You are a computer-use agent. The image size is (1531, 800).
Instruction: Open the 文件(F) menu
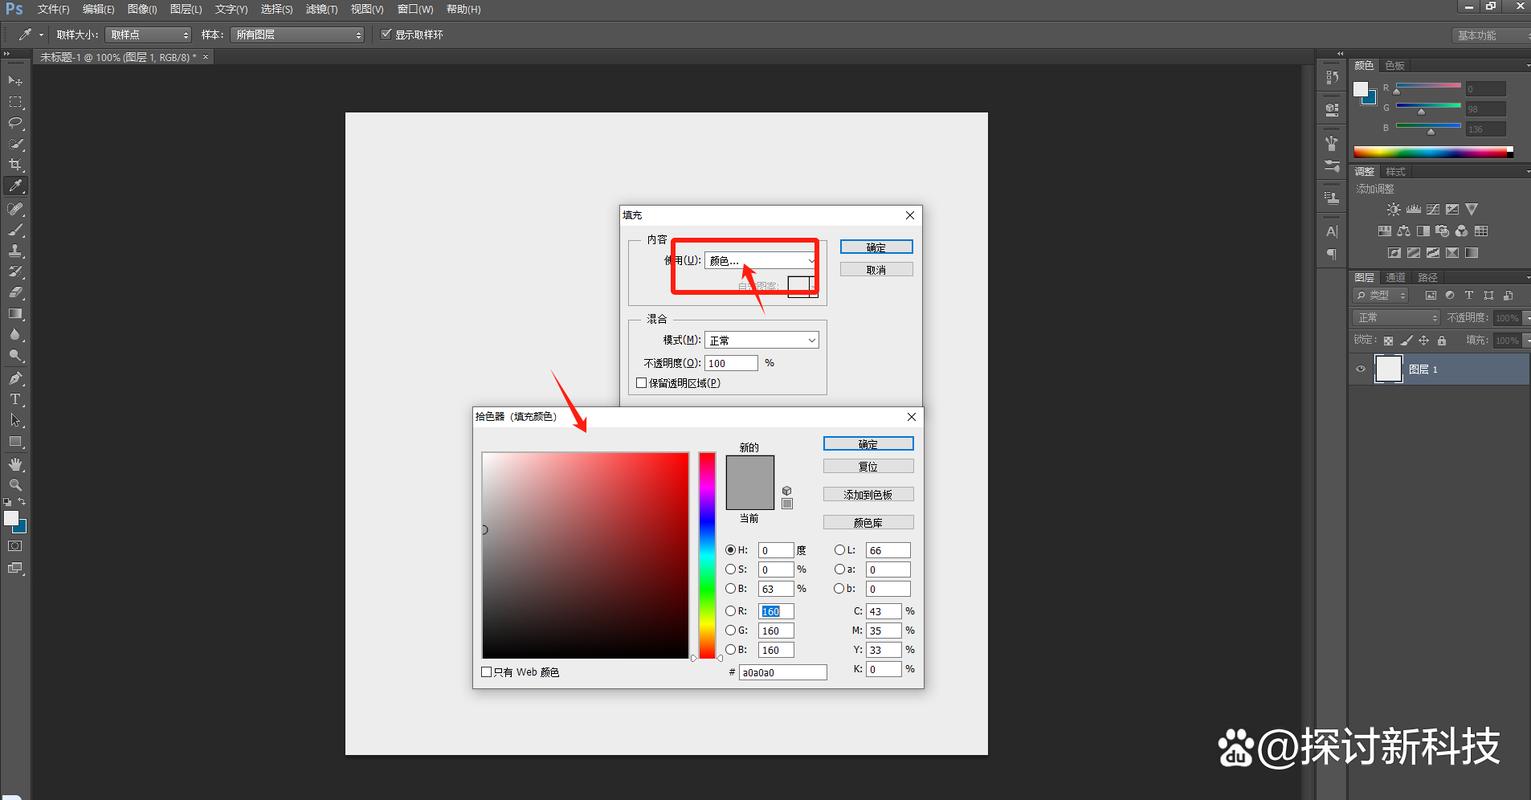tap(54, 9)
